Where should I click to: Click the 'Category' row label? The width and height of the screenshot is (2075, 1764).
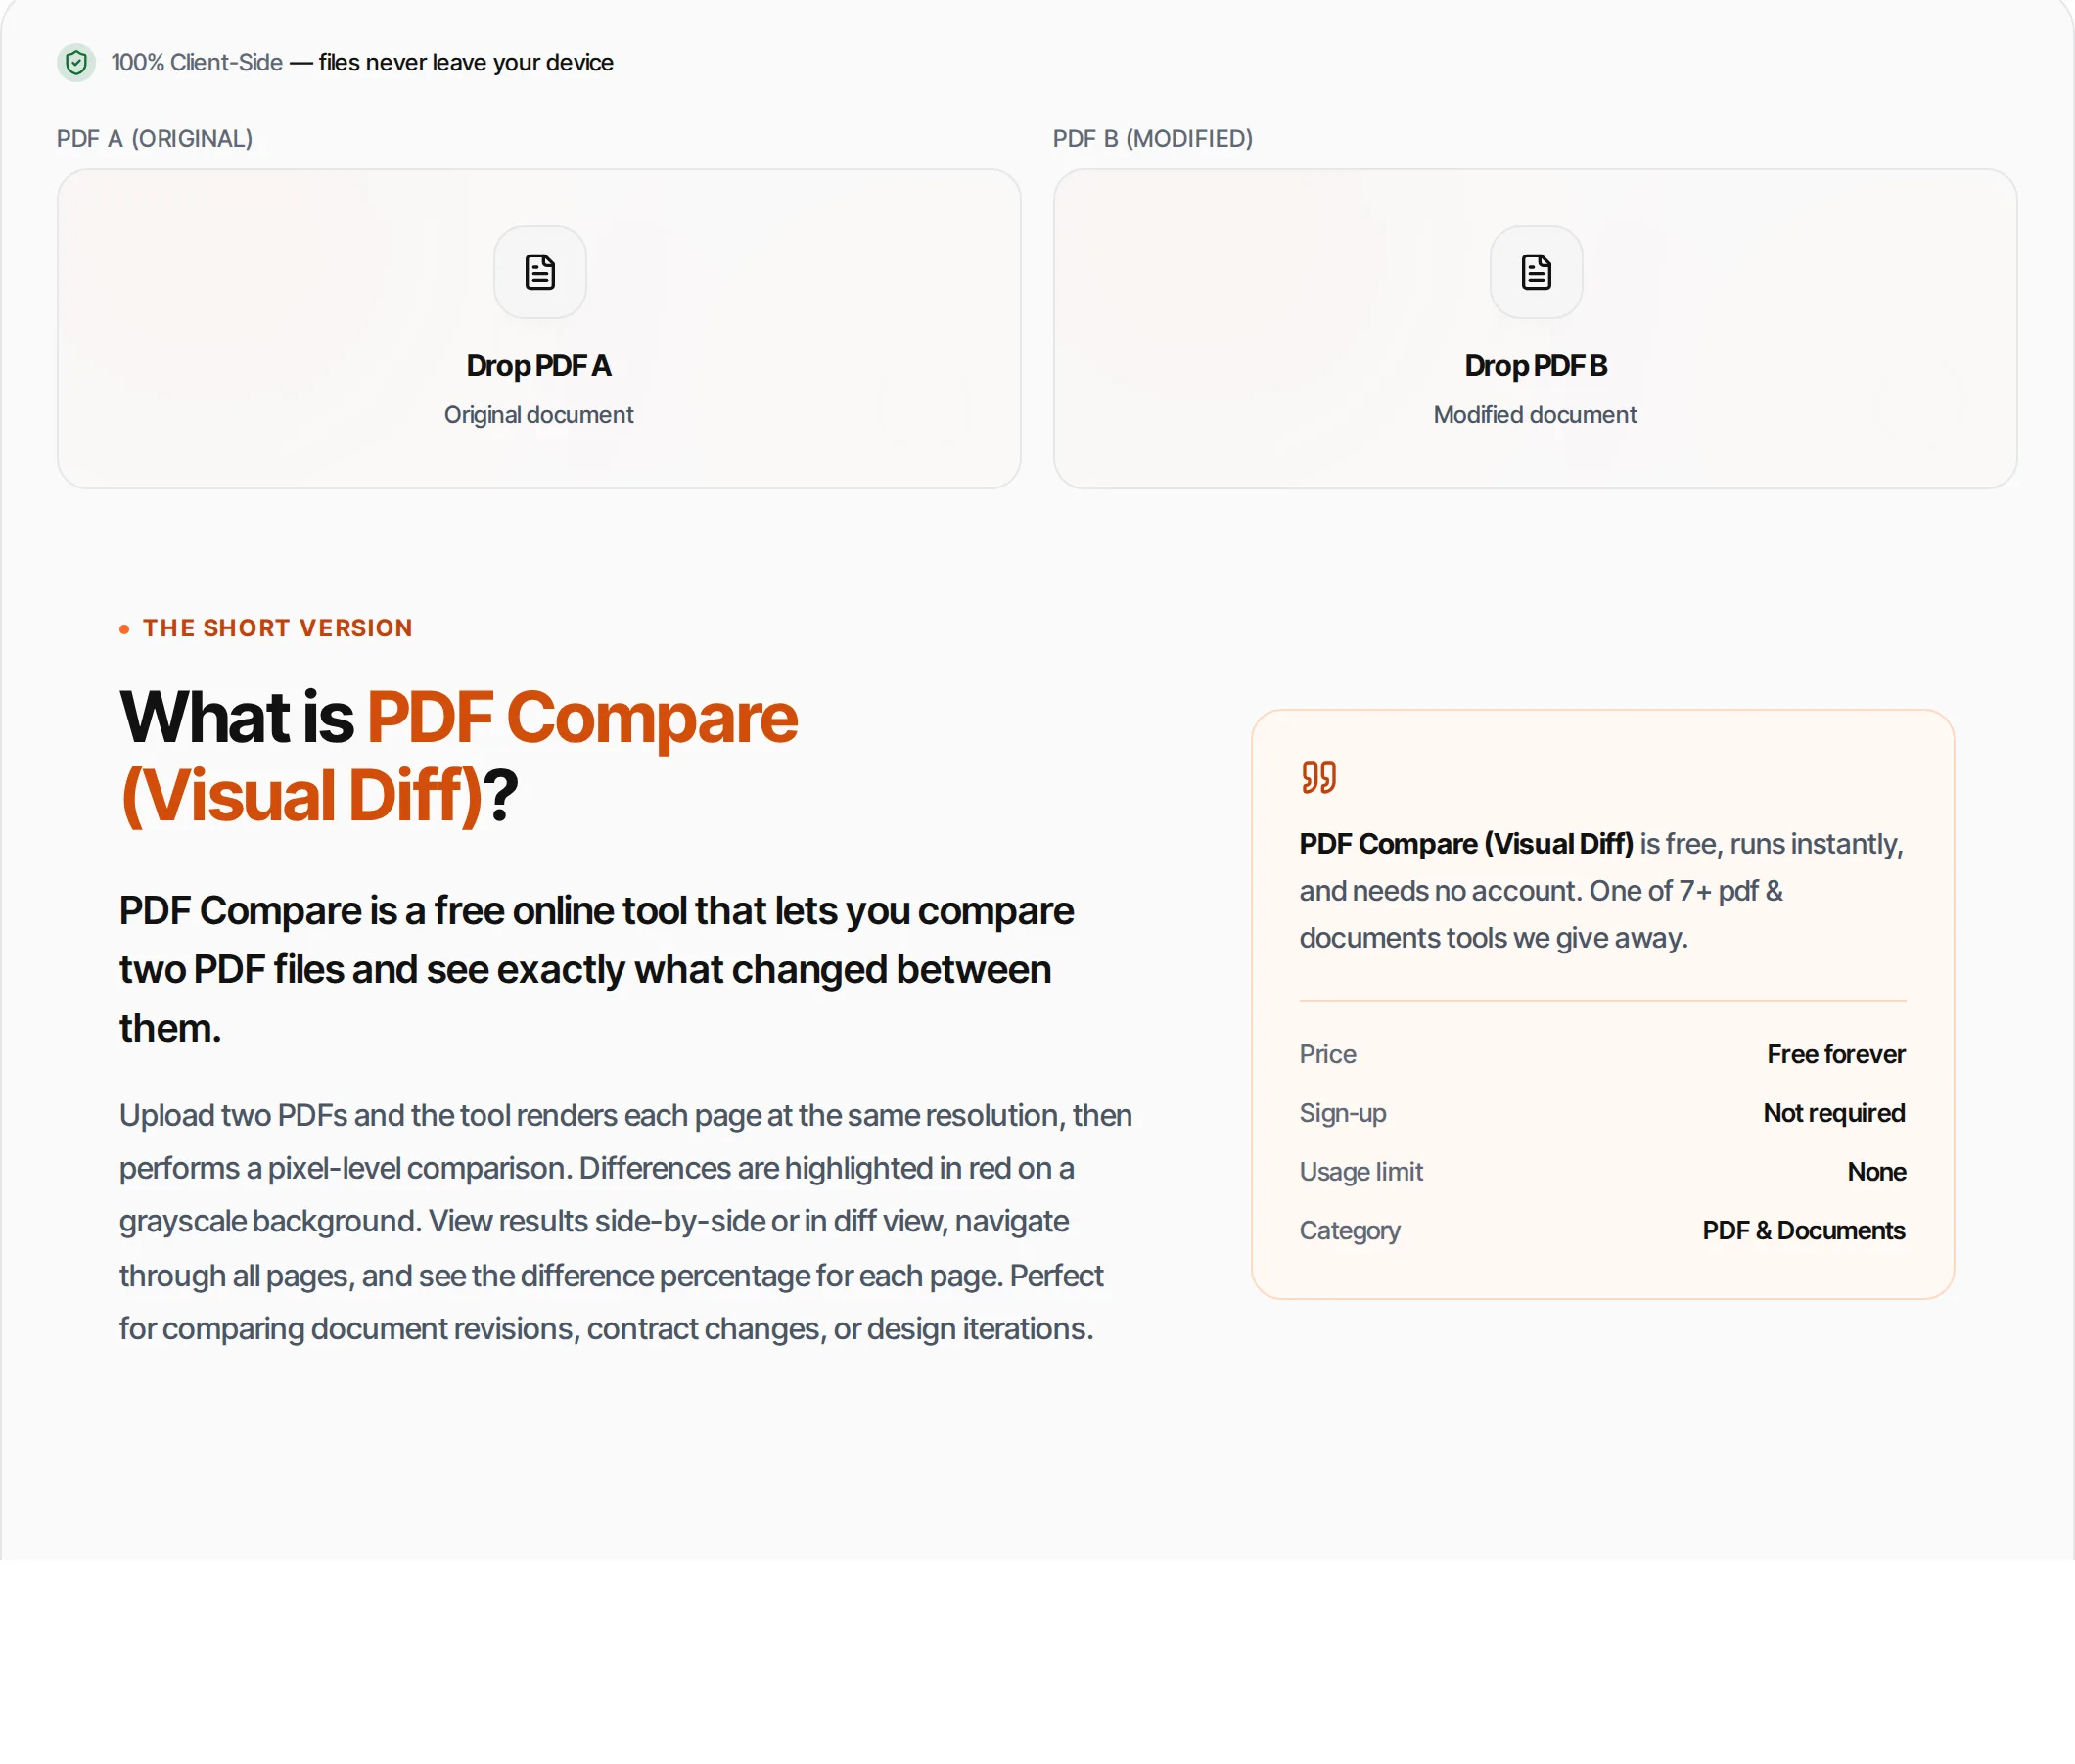1350,1231
